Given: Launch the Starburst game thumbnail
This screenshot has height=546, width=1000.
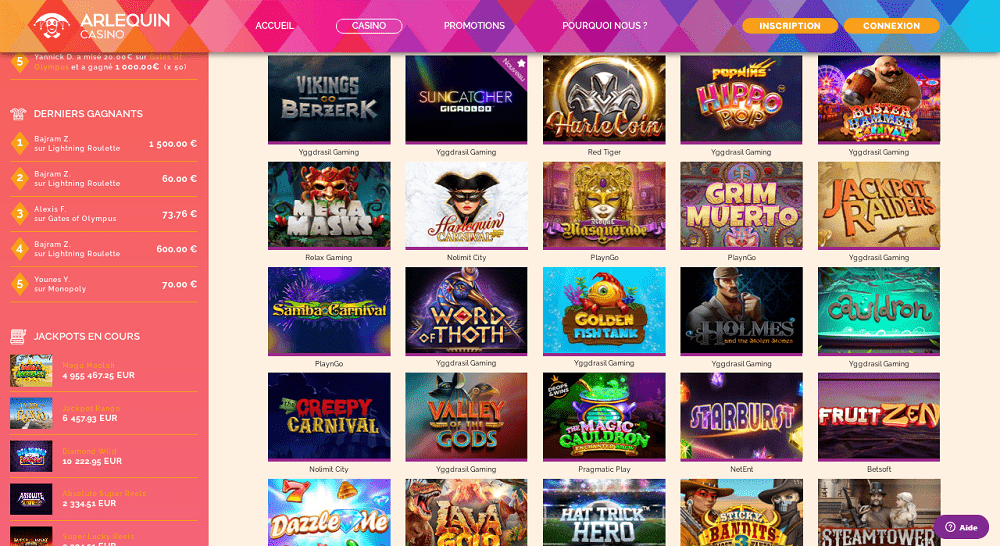Looking at the screenshot, I should [741, 417].
